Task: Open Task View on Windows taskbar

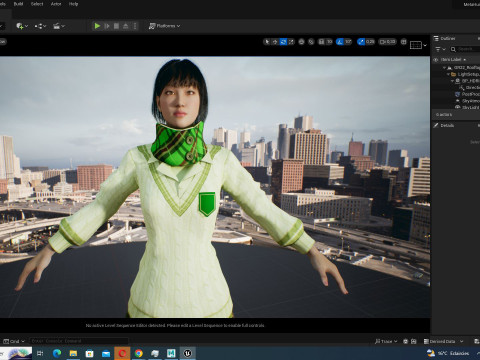Action: click(x=40, y=353)
